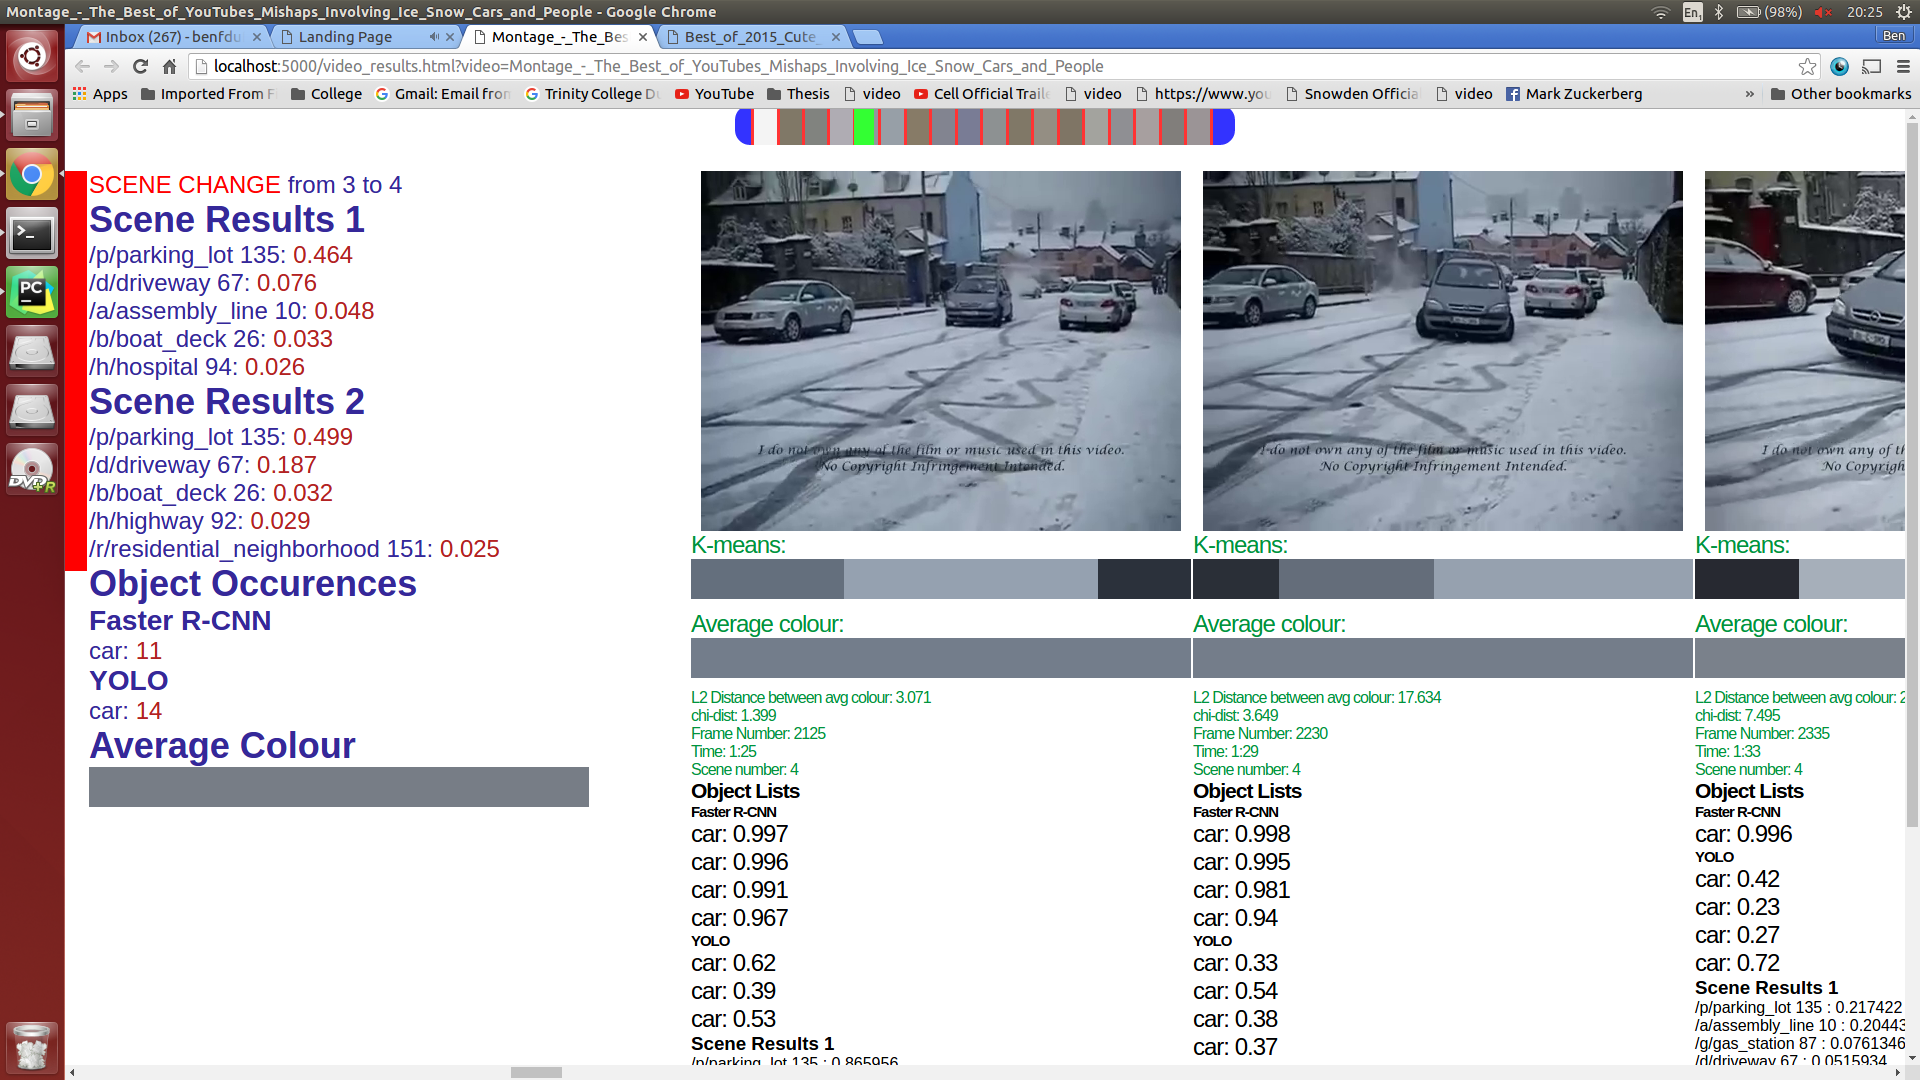Click the cast screen icon

[x=1871, y=66]
